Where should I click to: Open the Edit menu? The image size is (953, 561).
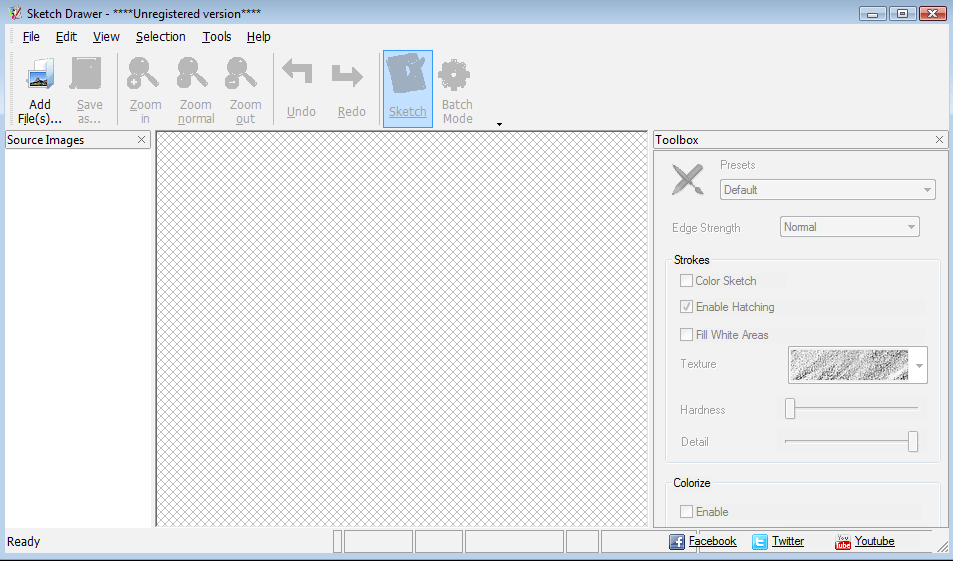tap(66, 36)
